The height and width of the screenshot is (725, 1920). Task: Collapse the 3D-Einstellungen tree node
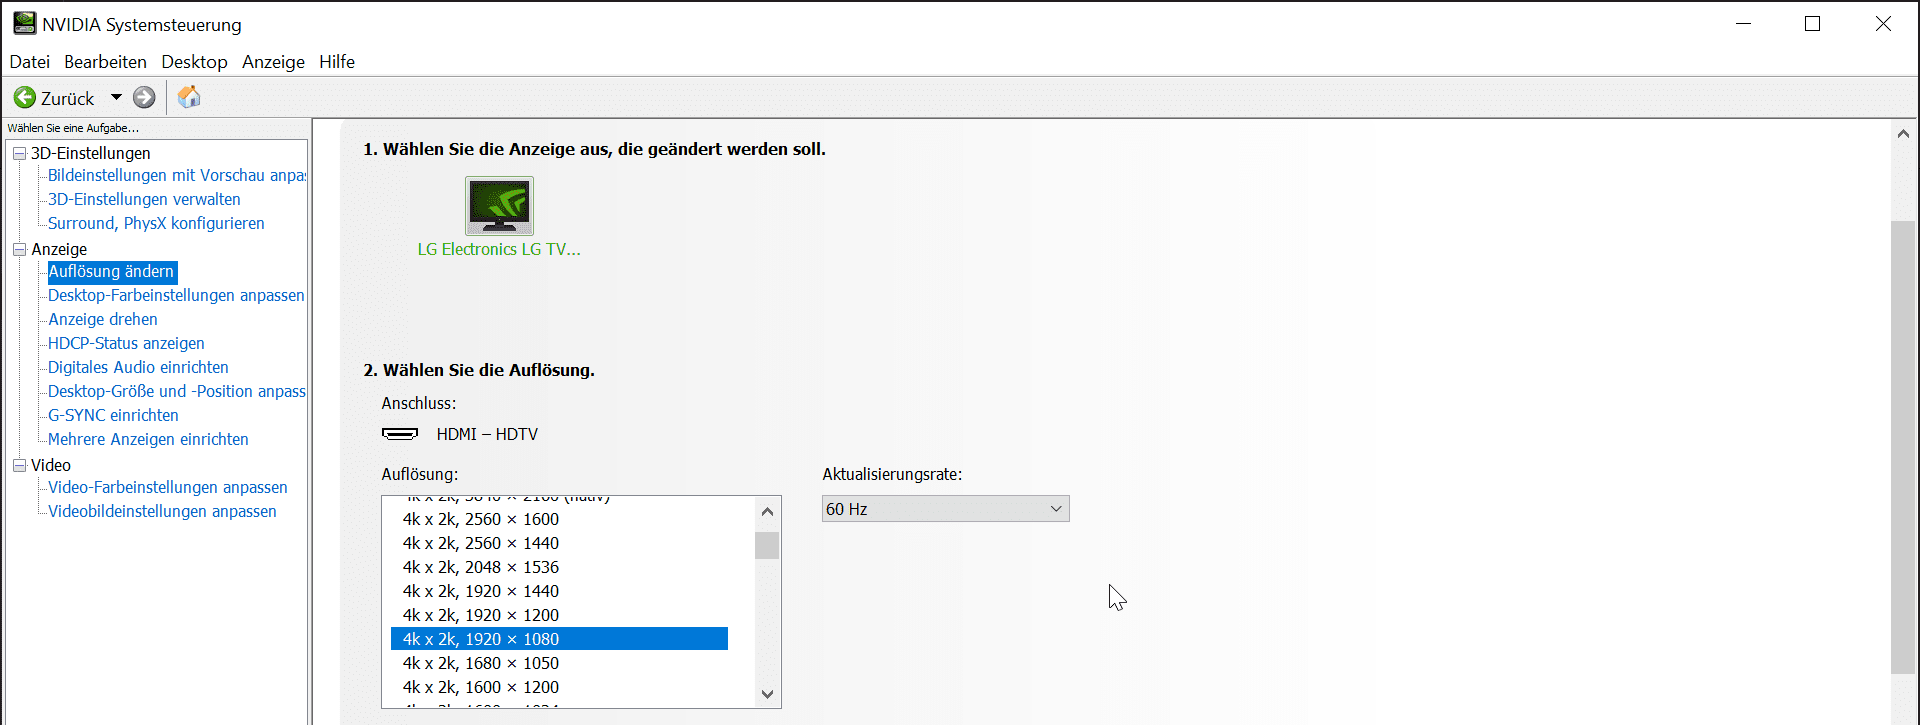click(x=19, y=153)
